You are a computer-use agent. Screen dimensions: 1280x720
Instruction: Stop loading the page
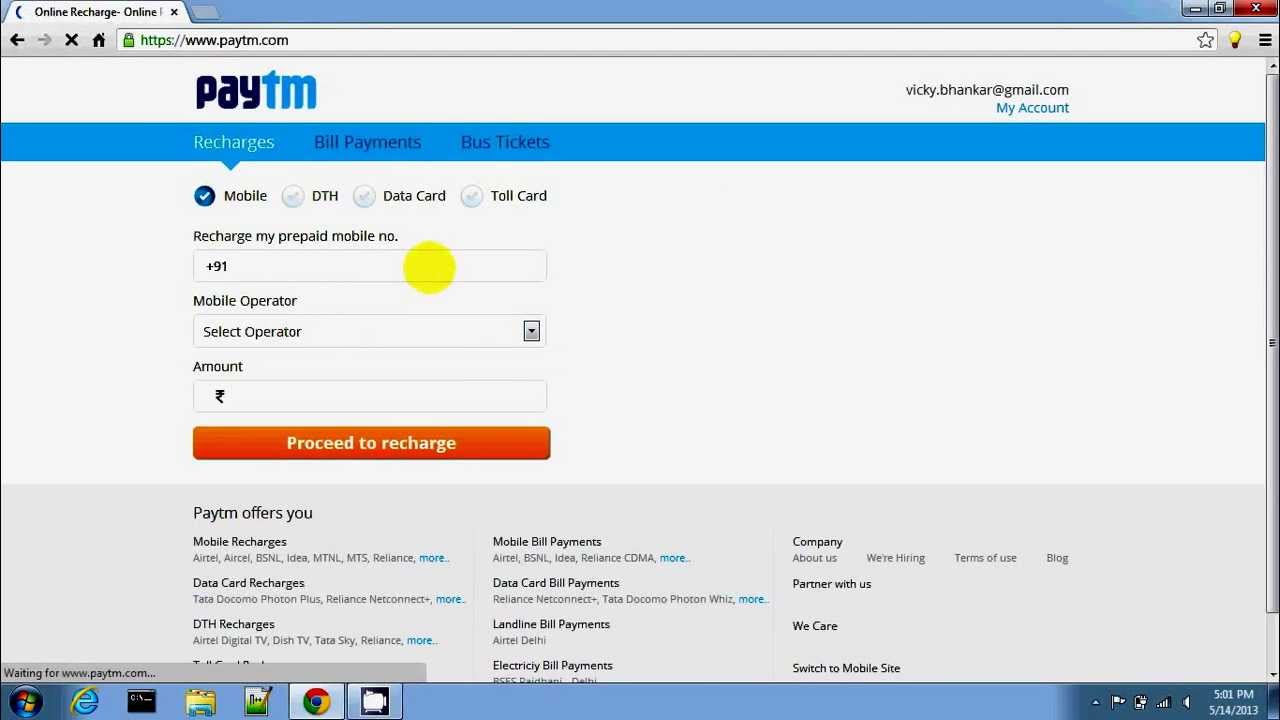tap(71, 40)
